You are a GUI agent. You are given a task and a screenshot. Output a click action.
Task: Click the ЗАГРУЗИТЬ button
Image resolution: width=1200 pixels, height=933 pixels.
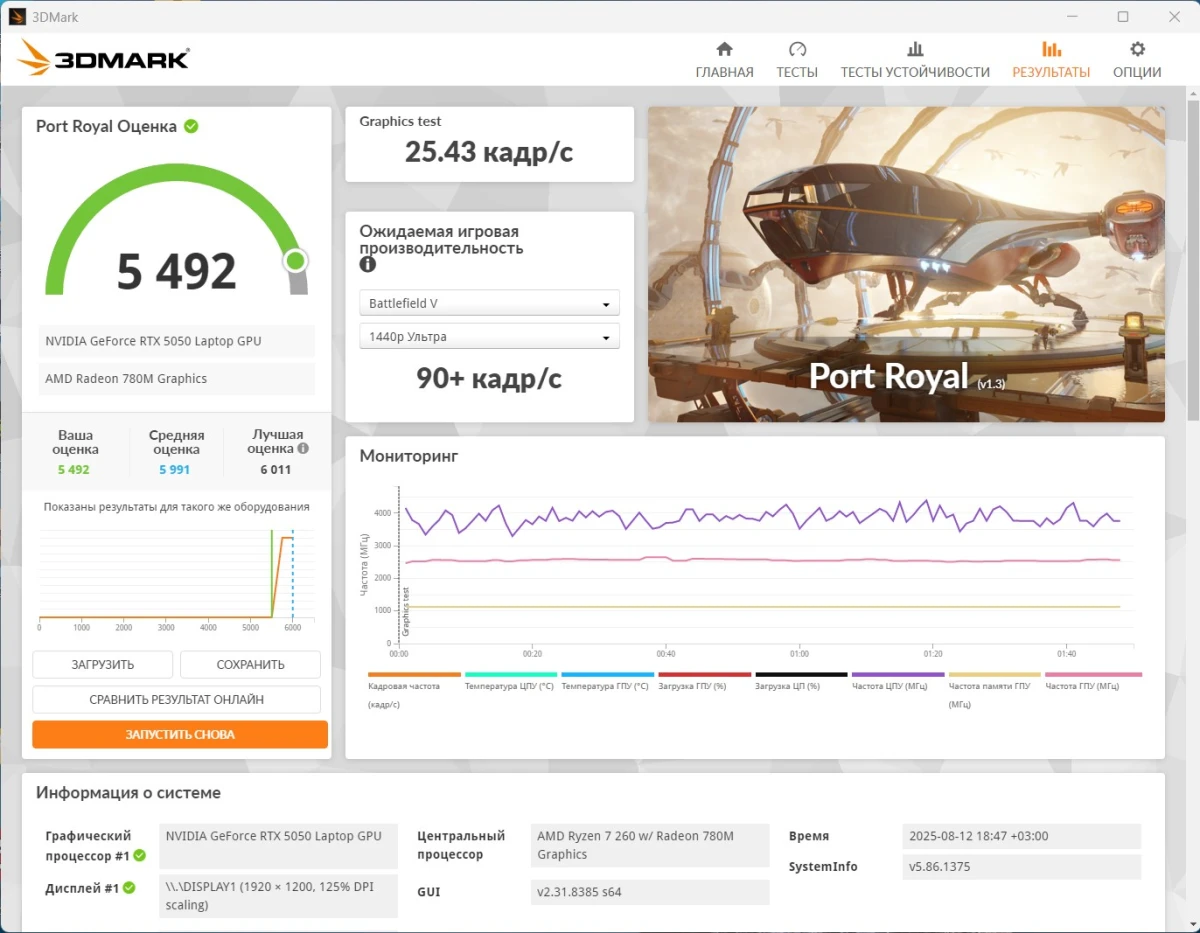click(x=102, y=664)
